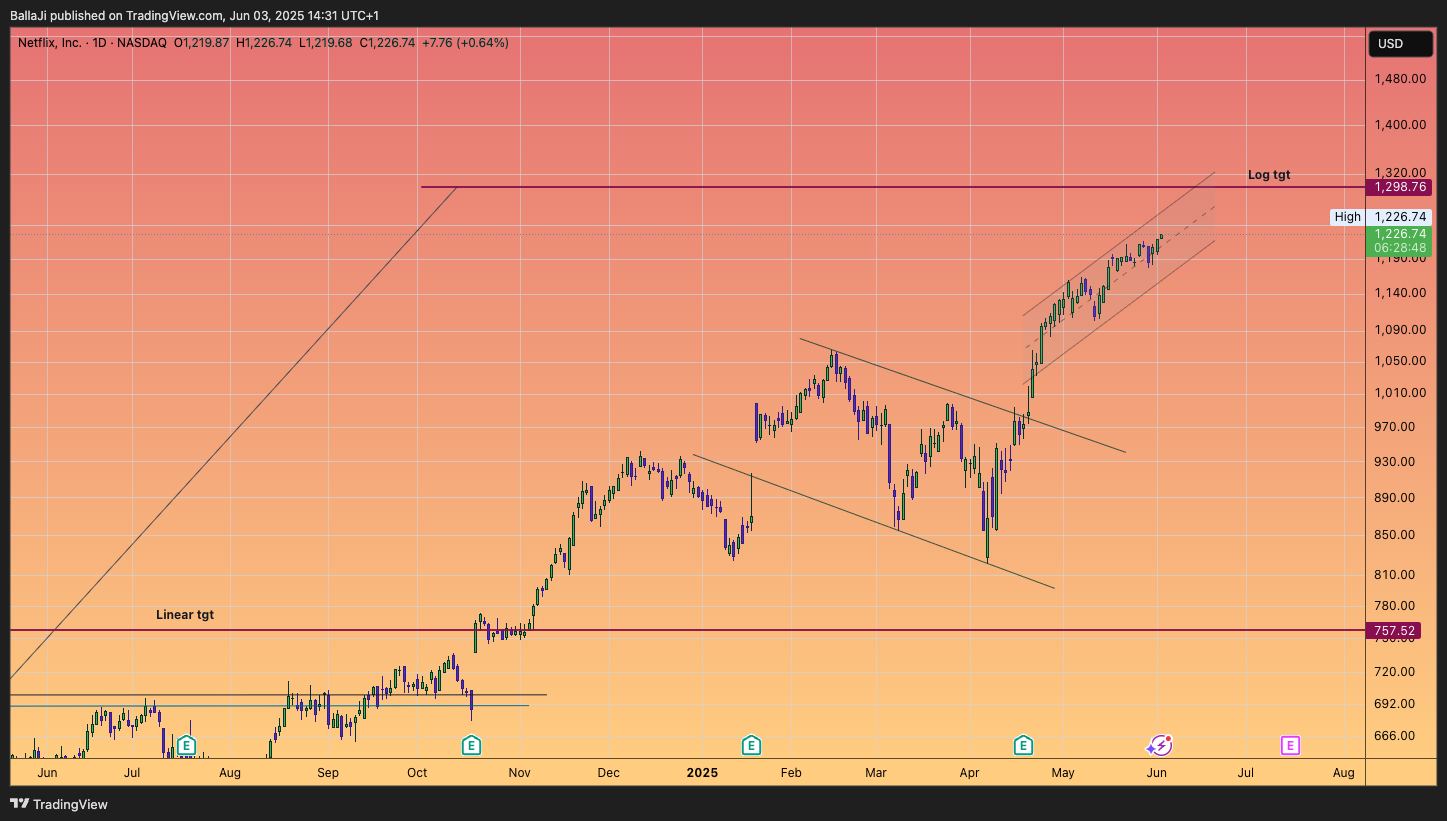Open the earnings marker between Apr and May
The image size is (1447, 821).
[x=1023, y=745]
